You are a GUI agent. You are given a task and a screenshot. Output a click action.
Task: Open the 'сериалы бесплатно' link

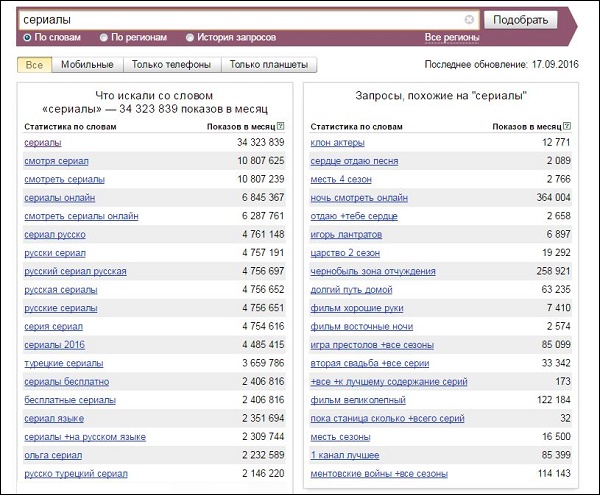(67, 381)
